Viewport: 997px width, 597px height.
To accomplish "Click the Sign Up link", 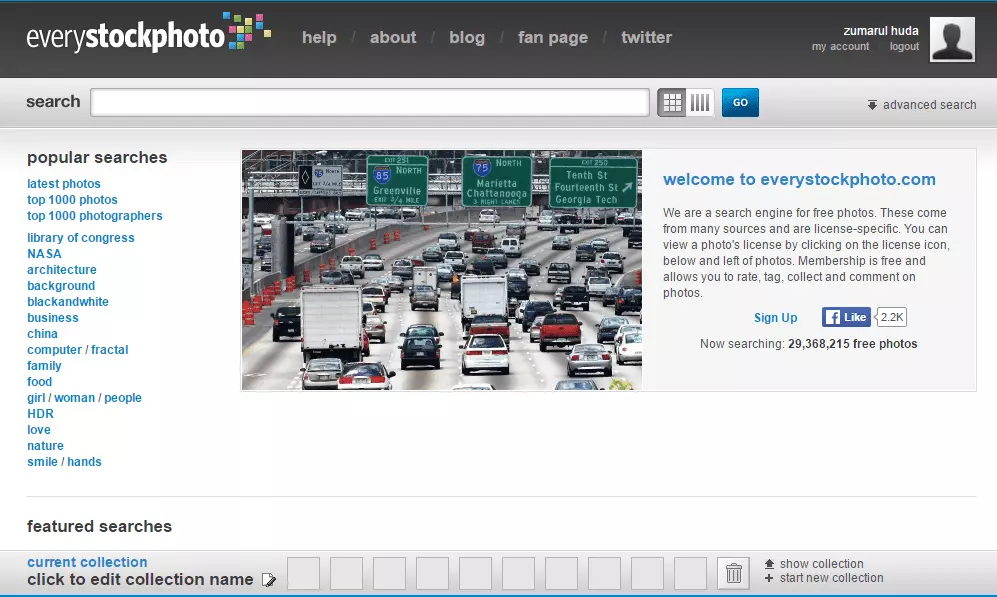I will [x=775, y=318].
